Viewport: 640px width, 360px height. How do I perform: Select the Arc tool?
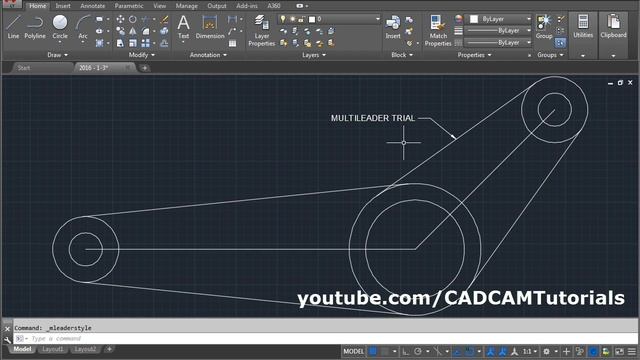[83, 27]
